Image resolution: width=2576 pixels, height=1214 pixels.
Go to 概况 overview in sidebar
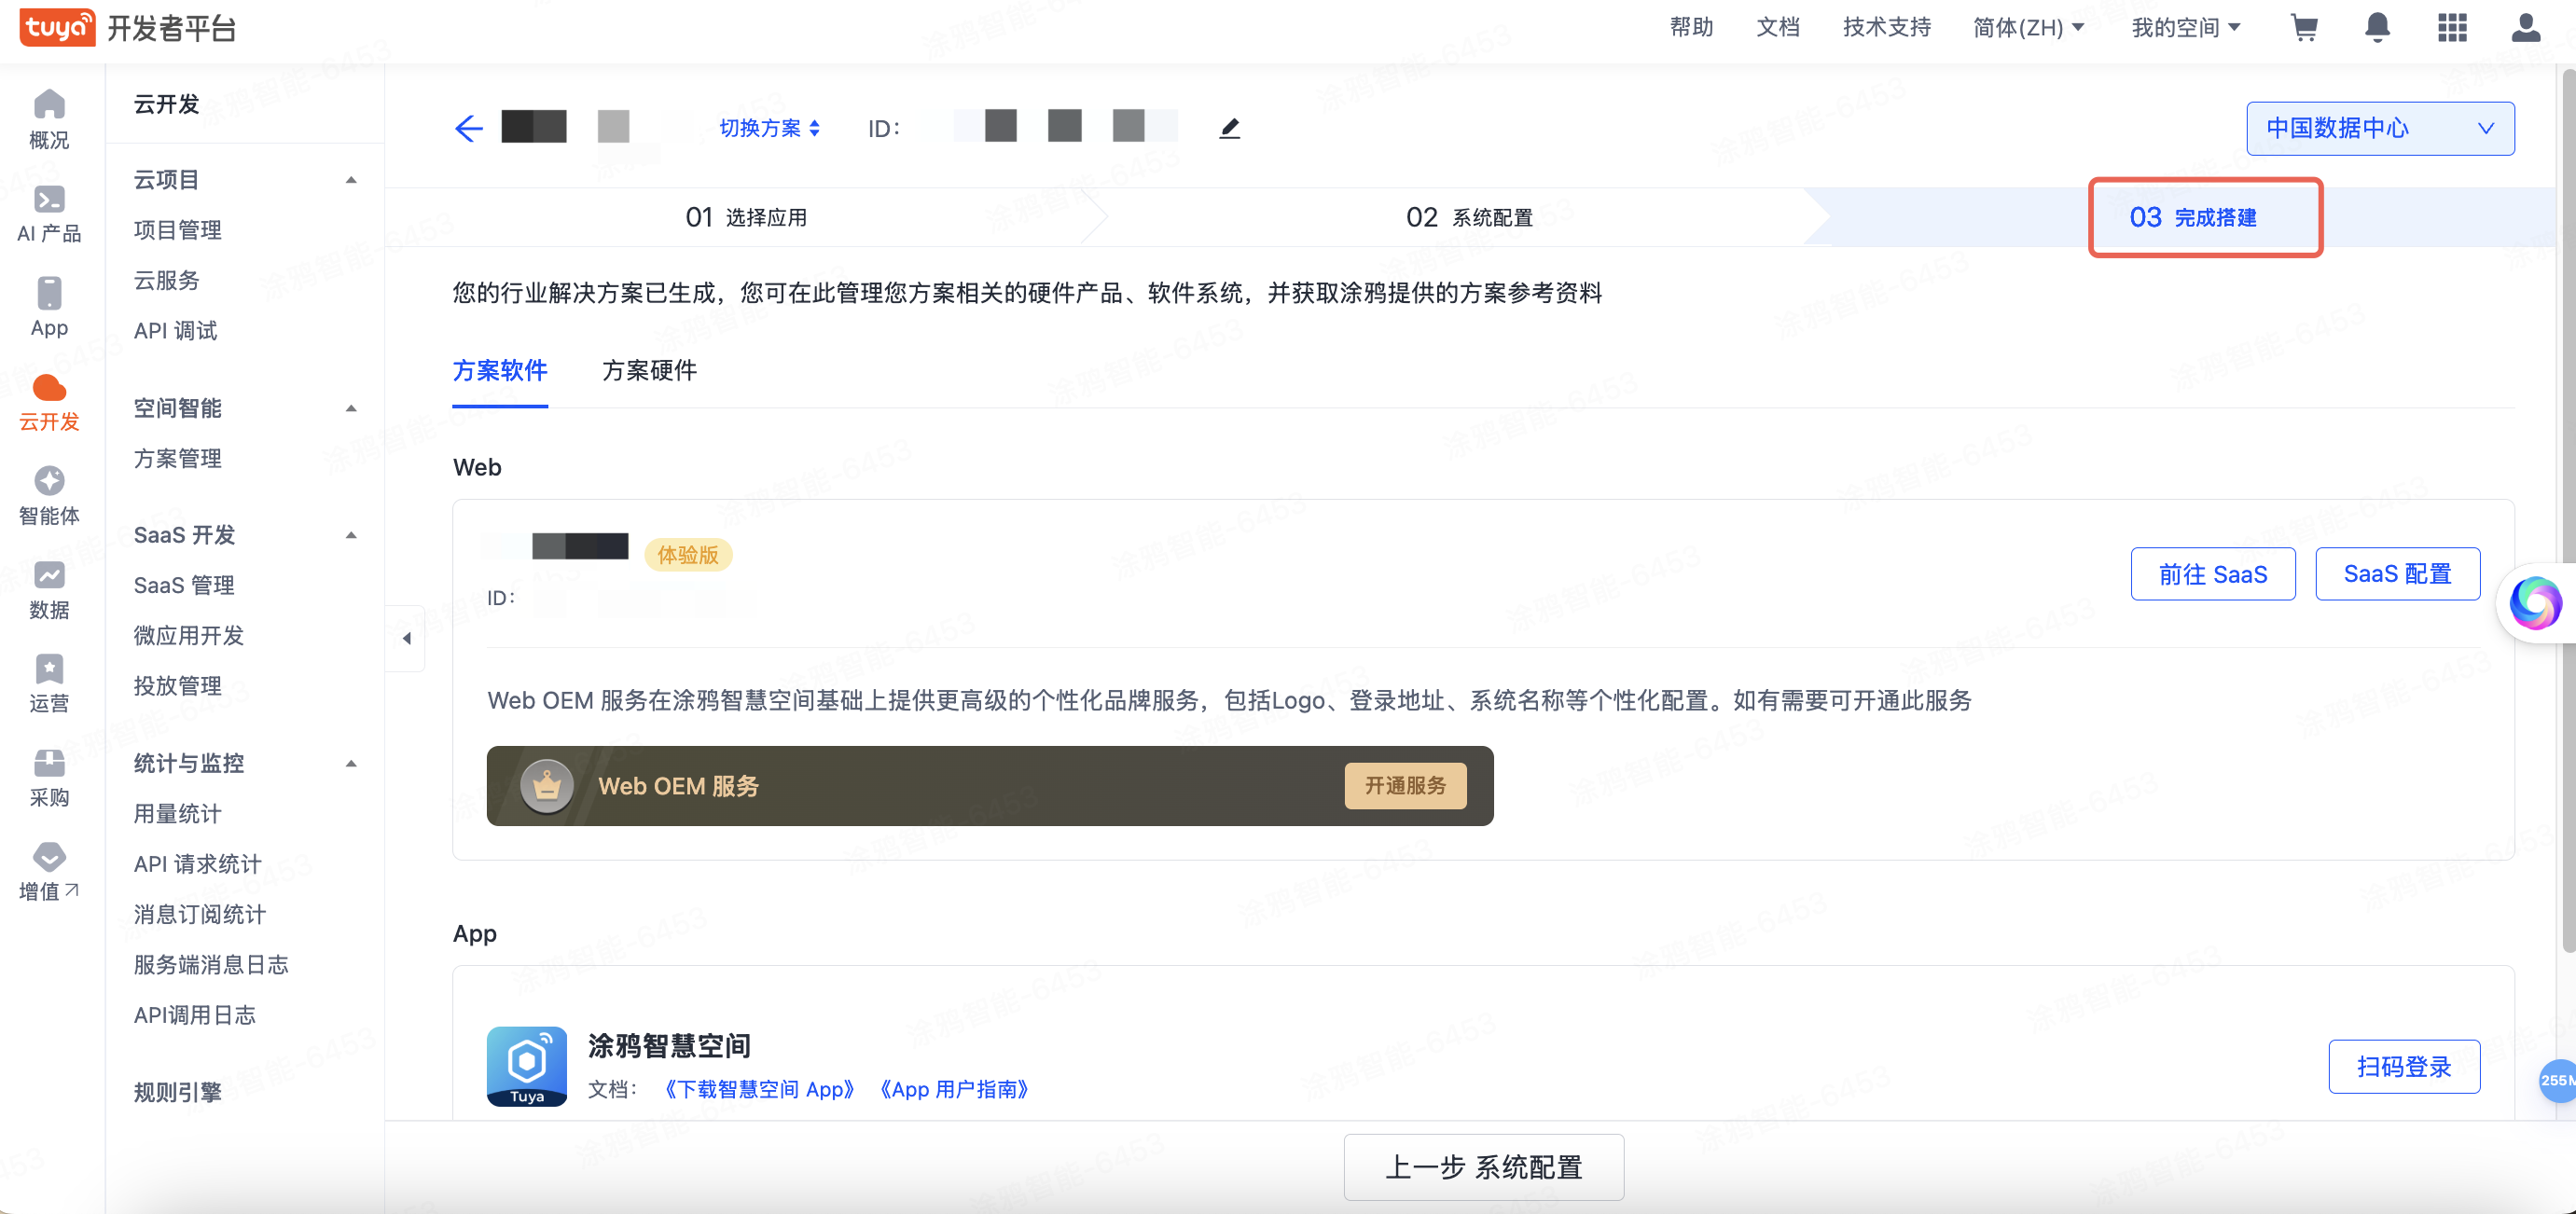point(49,119)
